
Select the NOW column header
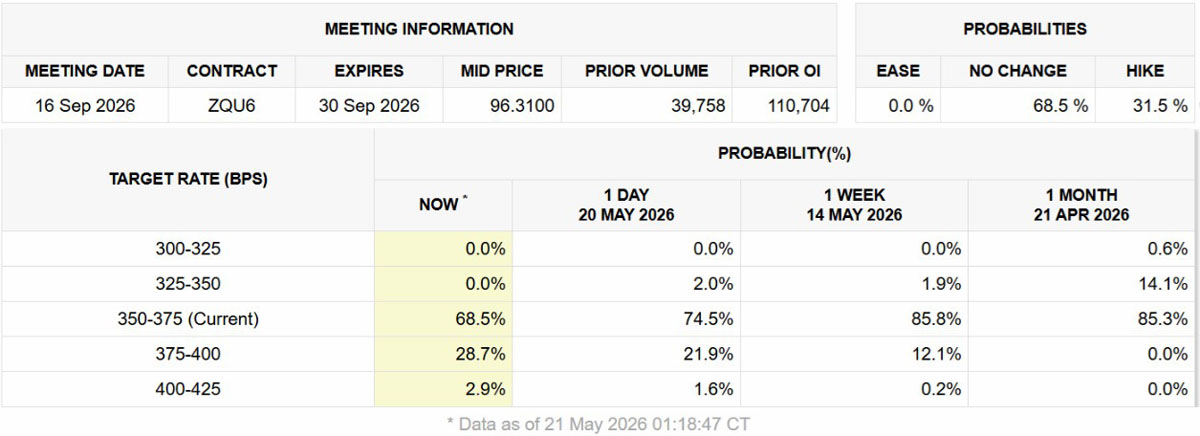tap(442, 204)
